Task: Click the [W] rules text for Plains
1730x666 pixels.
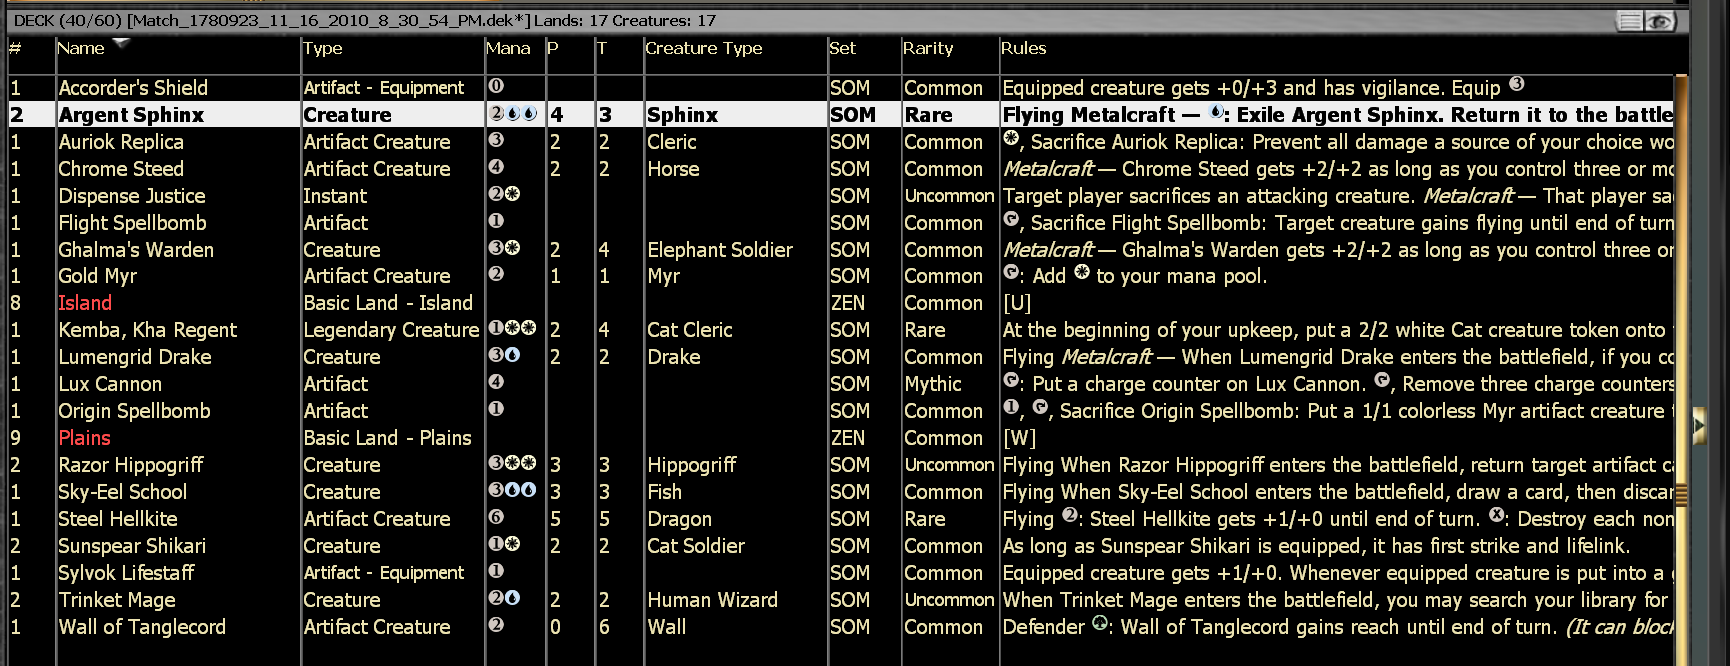Action: [1019, 438]
